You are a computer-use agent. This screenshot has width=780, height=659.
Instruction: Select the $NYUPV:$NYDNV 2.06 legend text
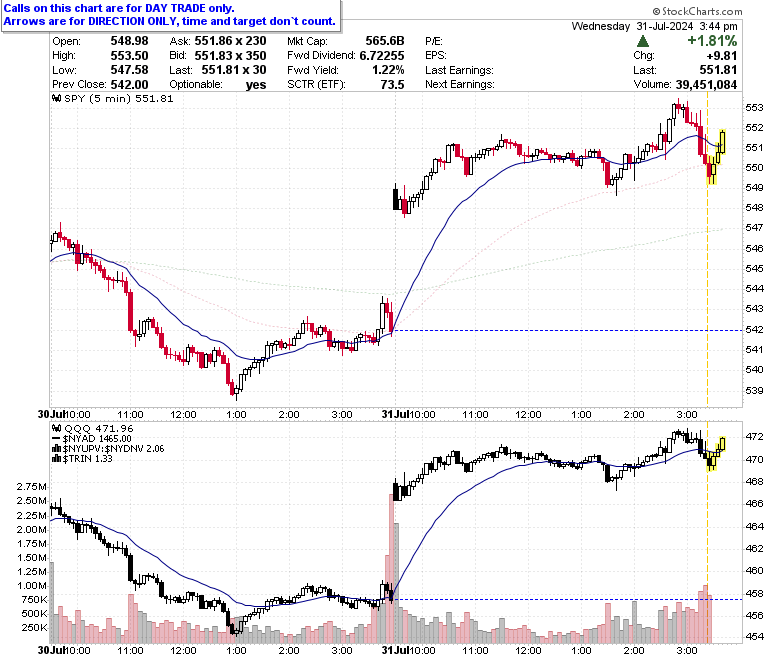coord(113,449)
